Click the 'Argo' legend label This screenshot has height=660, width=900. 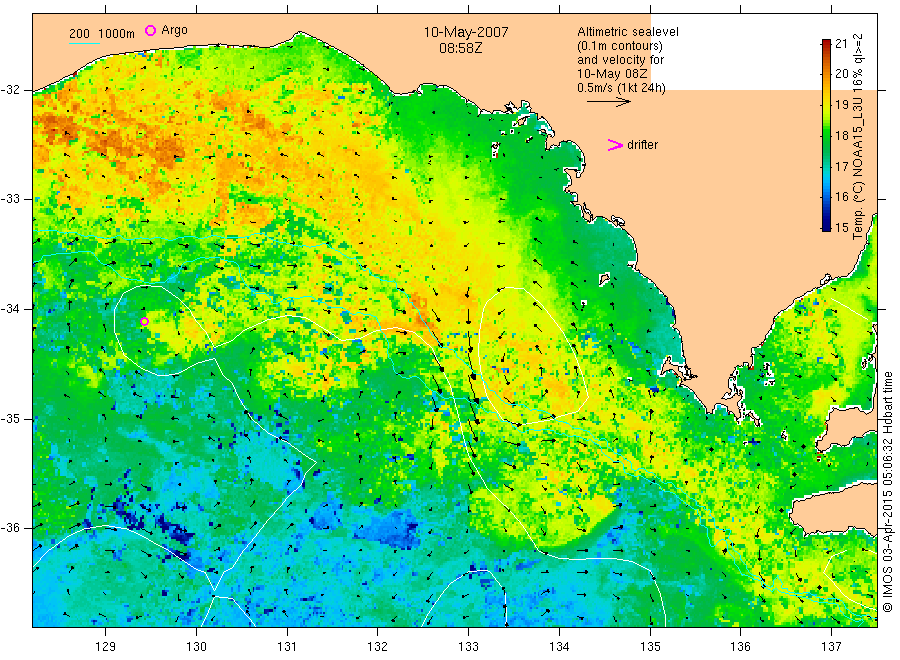click(174, 30)
